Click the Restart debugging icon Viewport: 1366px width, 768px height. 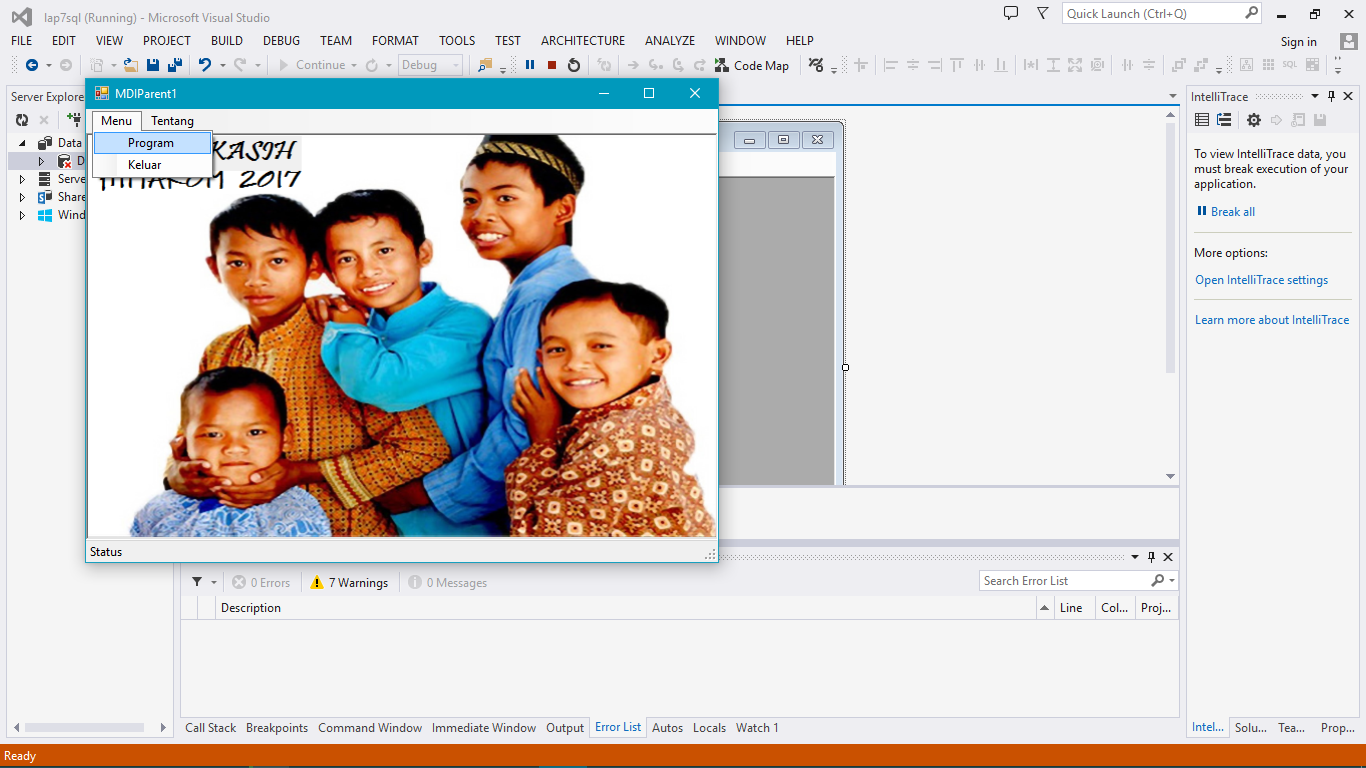[x=573, y=65]
